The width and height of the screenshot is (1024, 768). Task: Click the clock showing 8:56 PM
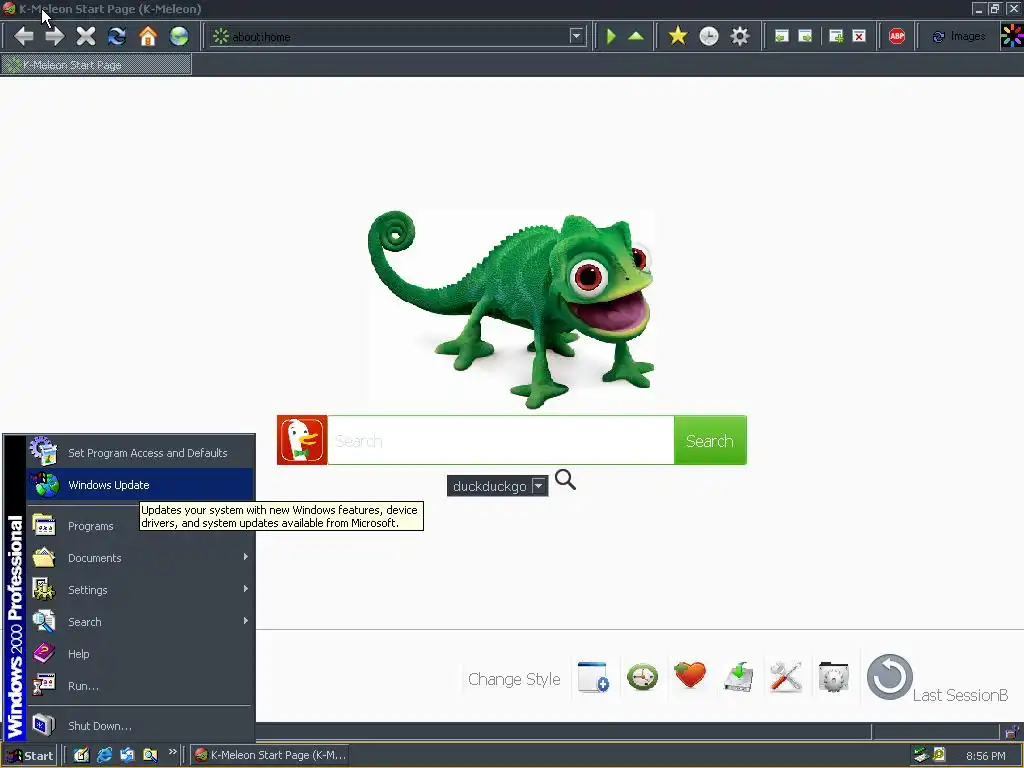tap(985, 756)
